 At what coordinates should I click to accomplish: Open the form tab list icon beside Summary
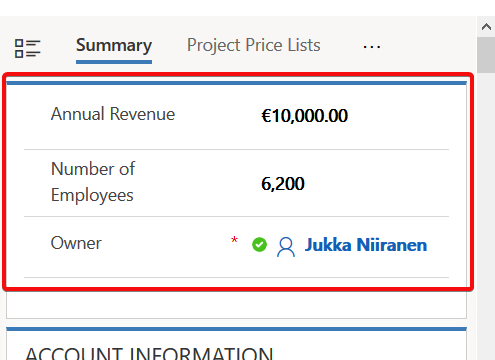point(27,48)
